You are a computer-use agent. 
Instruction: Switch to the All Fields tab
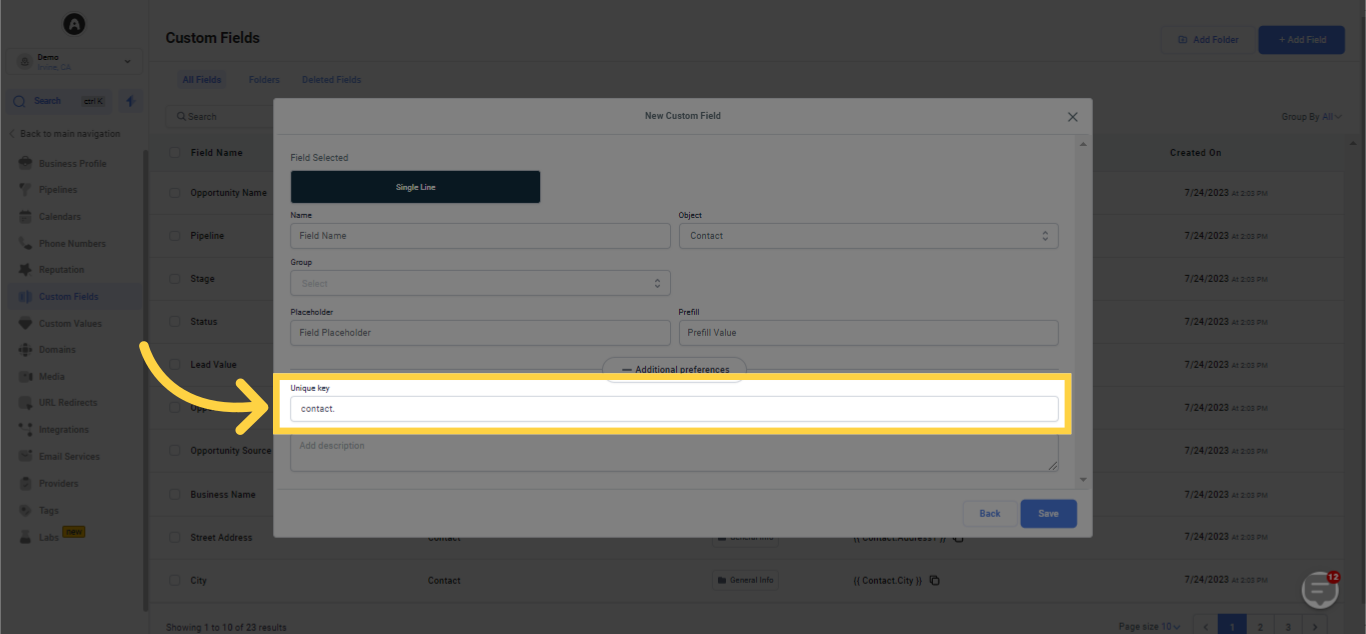tap(201, 80)
